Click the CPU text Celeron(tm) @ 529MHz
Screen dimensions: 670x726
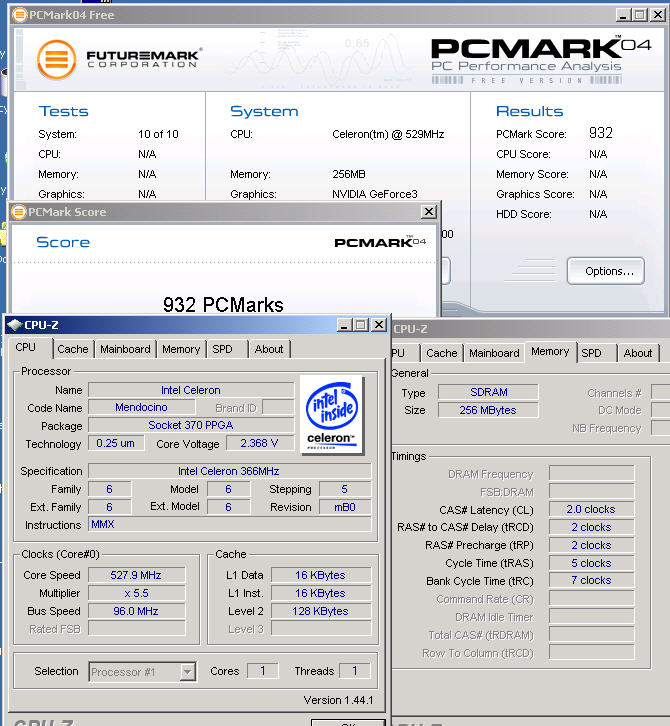[388, 134]
